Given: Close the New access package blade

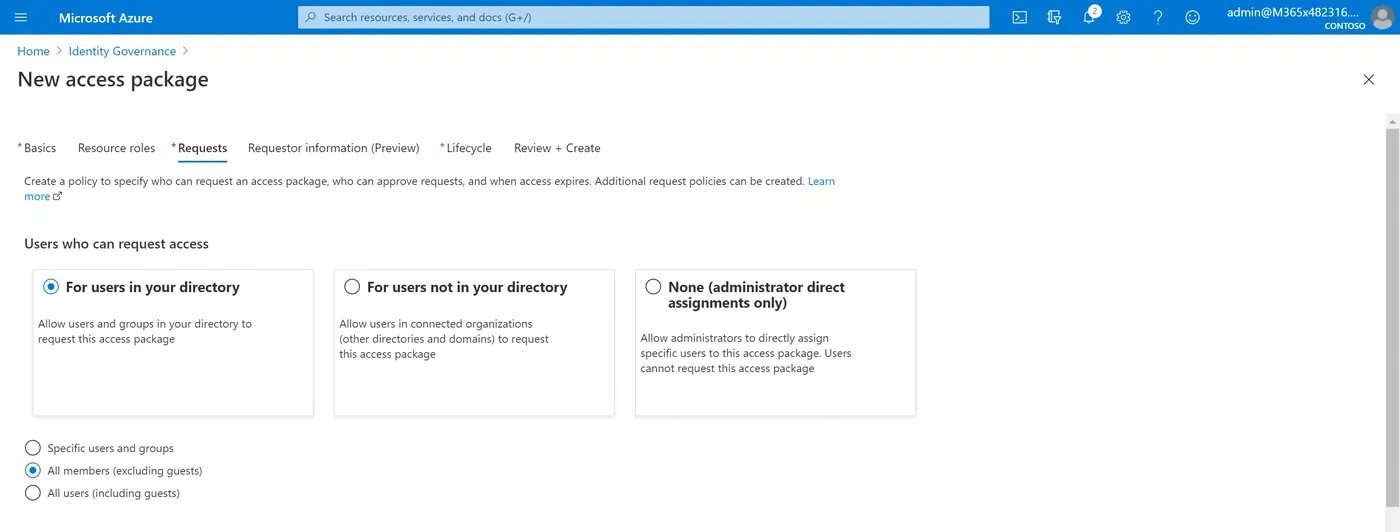Looking at the screenshot, I should click(1369, 80).
